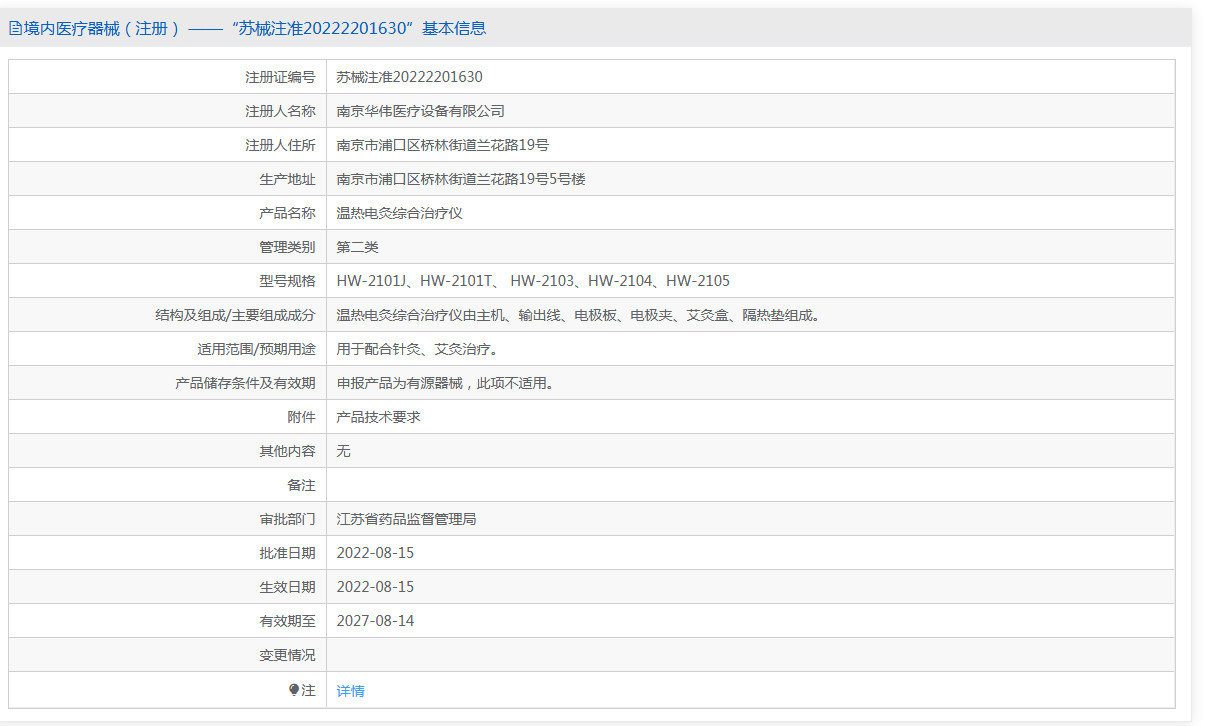Select registrant name 南京华伟医疗设备有限公司
Screen dimensions: 1231x726
tap(421, 111)
